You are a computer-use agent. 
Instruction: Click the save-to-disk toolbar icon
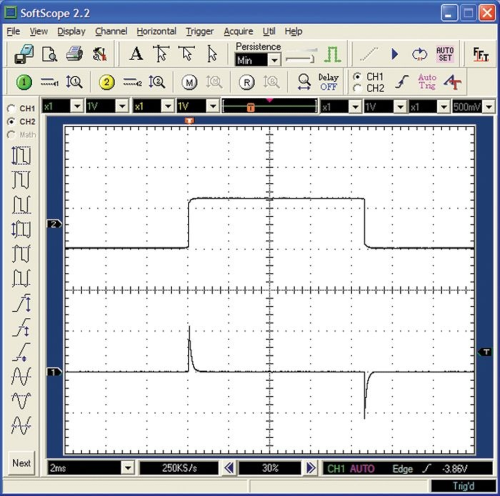pos(24,54)
